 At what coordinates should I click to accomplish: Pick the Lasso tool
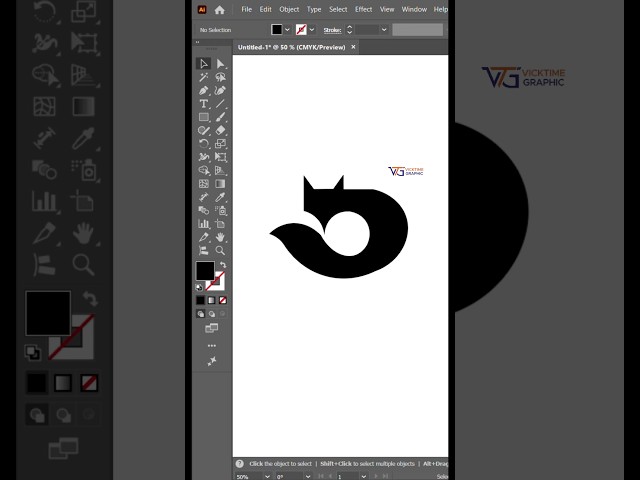(220, 77)
